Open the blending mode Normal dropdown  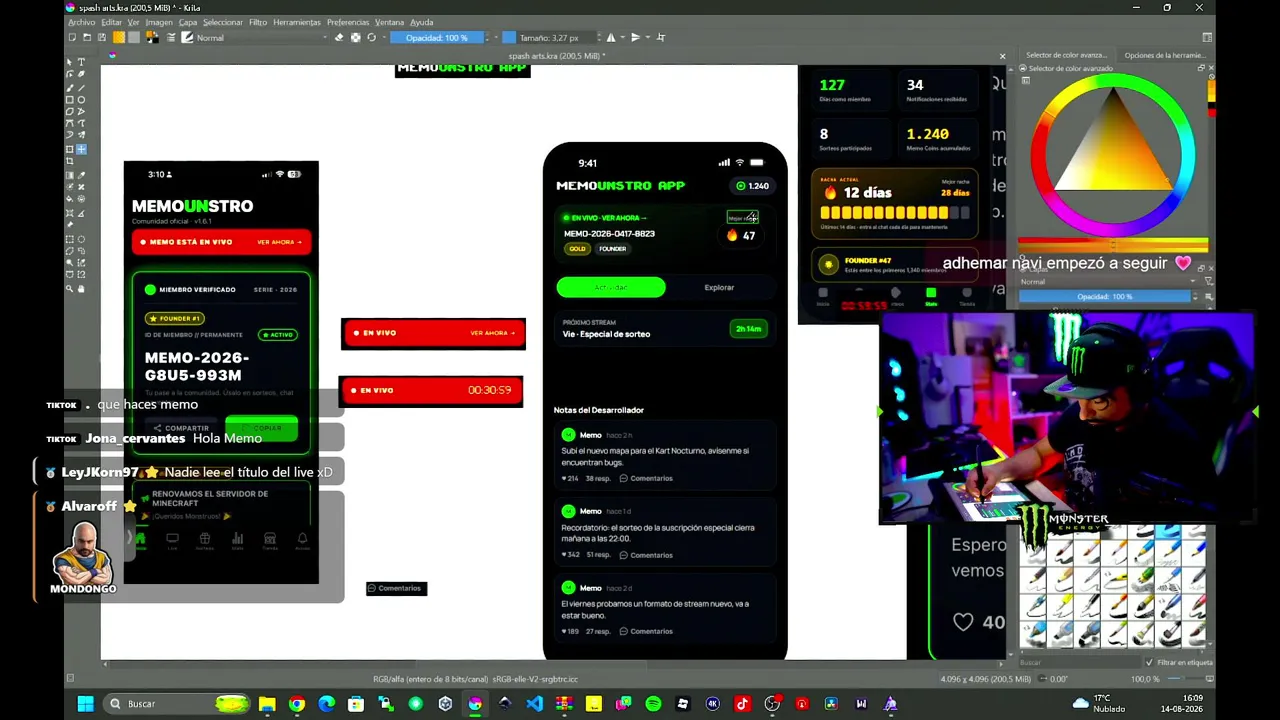[262, 38]
